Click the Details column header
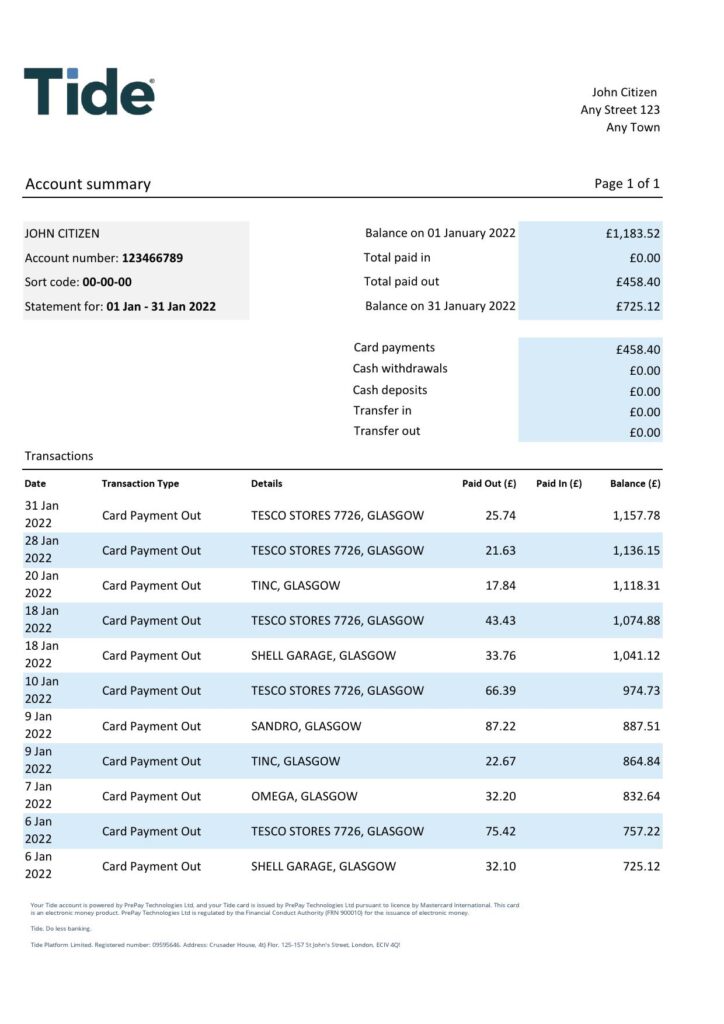The image size is (724, 1024). point(266,484)
